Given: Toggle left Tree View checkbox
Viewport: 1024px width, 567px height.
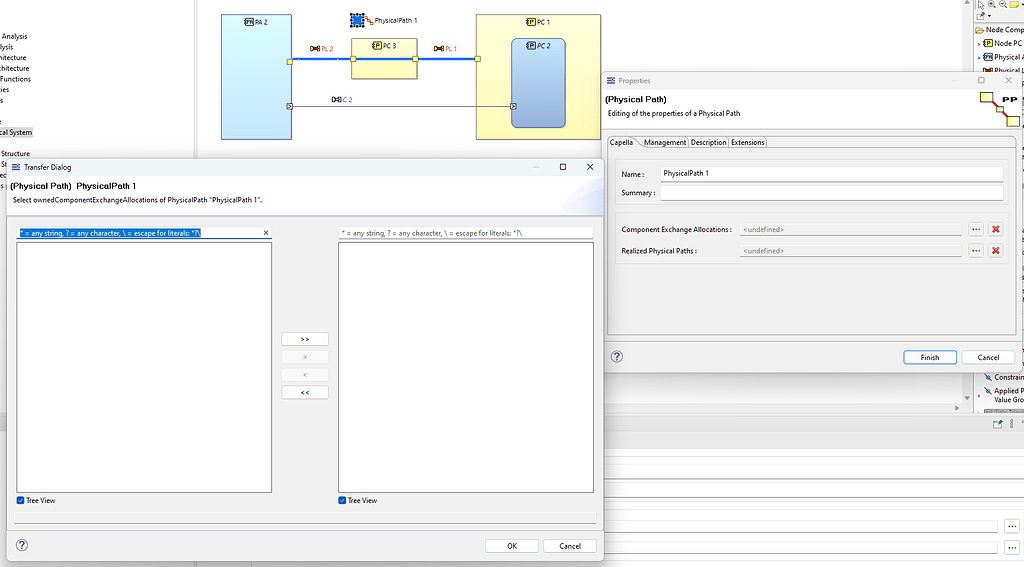Looking at the screenshot, I should pyautogui.click(x=20, y=500).
